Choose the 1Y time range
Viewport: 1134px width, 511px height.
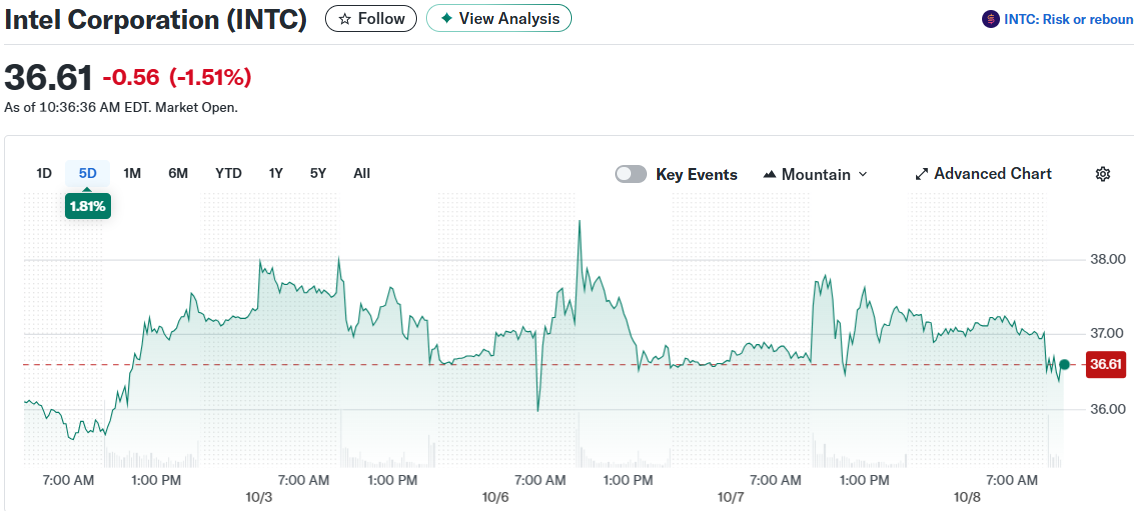[x=276, y=173]
